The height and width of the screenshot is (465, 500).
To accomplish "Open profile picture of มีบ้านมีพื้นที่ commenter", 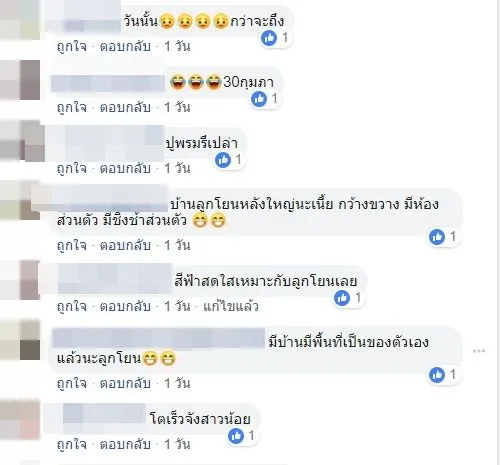I will coord(20,340).
